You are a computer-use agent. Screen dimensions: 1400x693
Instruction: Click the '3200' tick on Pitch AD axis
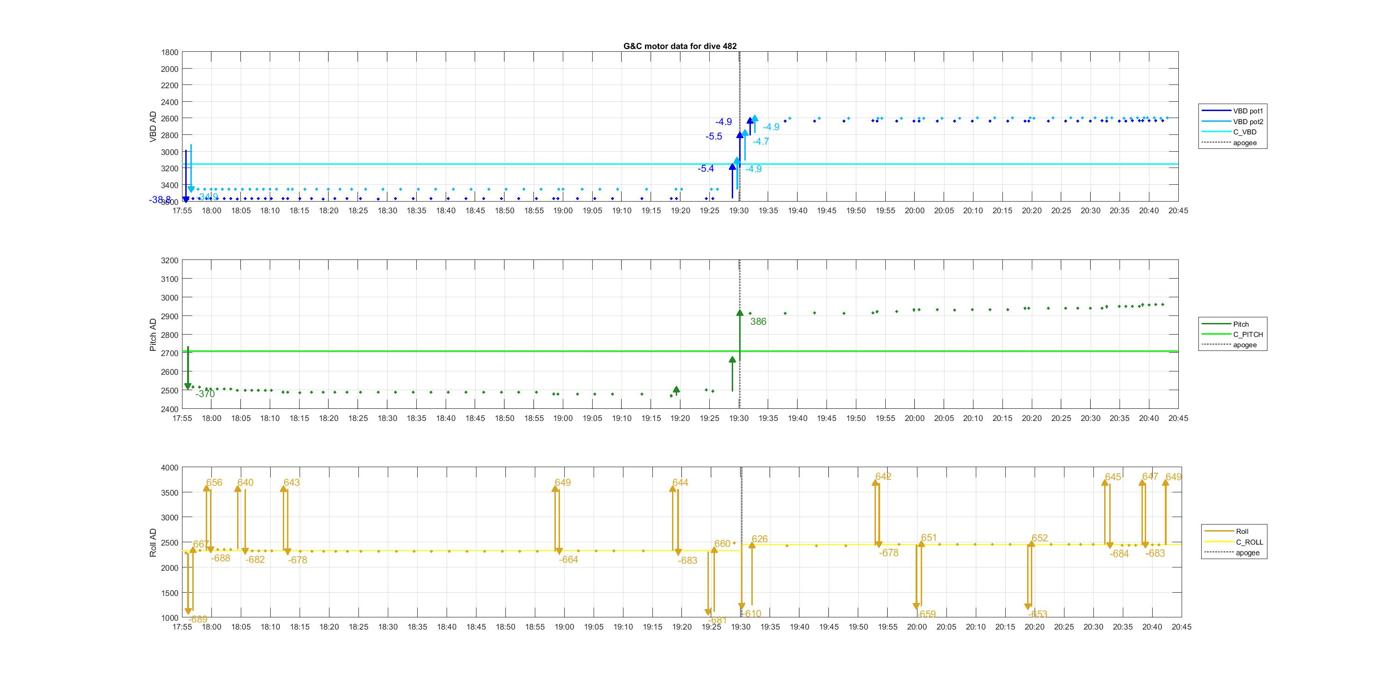pyautogui.click(x=170, y=260)
